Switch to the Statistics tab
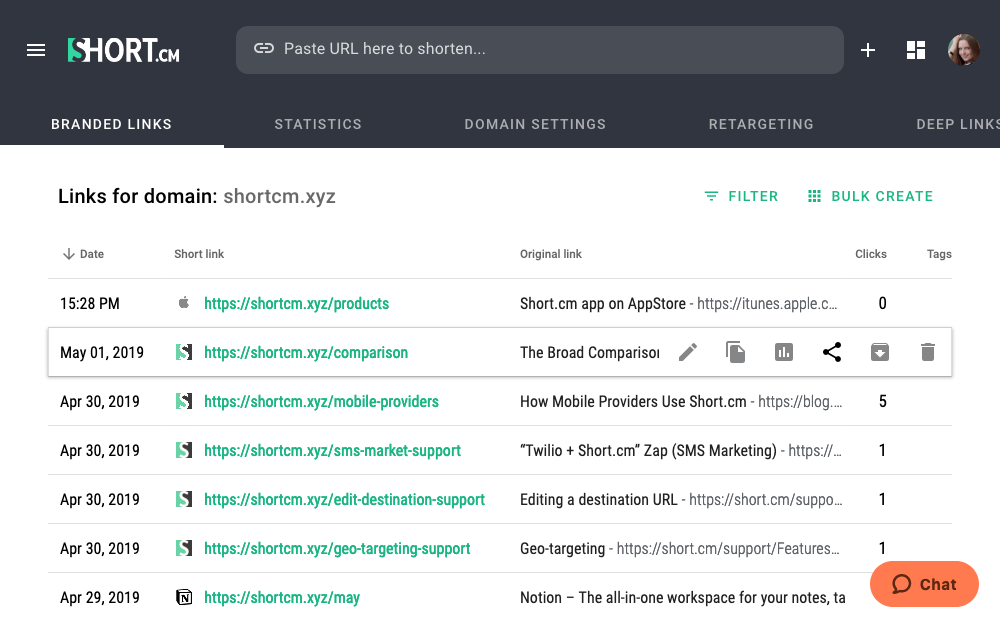 point(318,124)
